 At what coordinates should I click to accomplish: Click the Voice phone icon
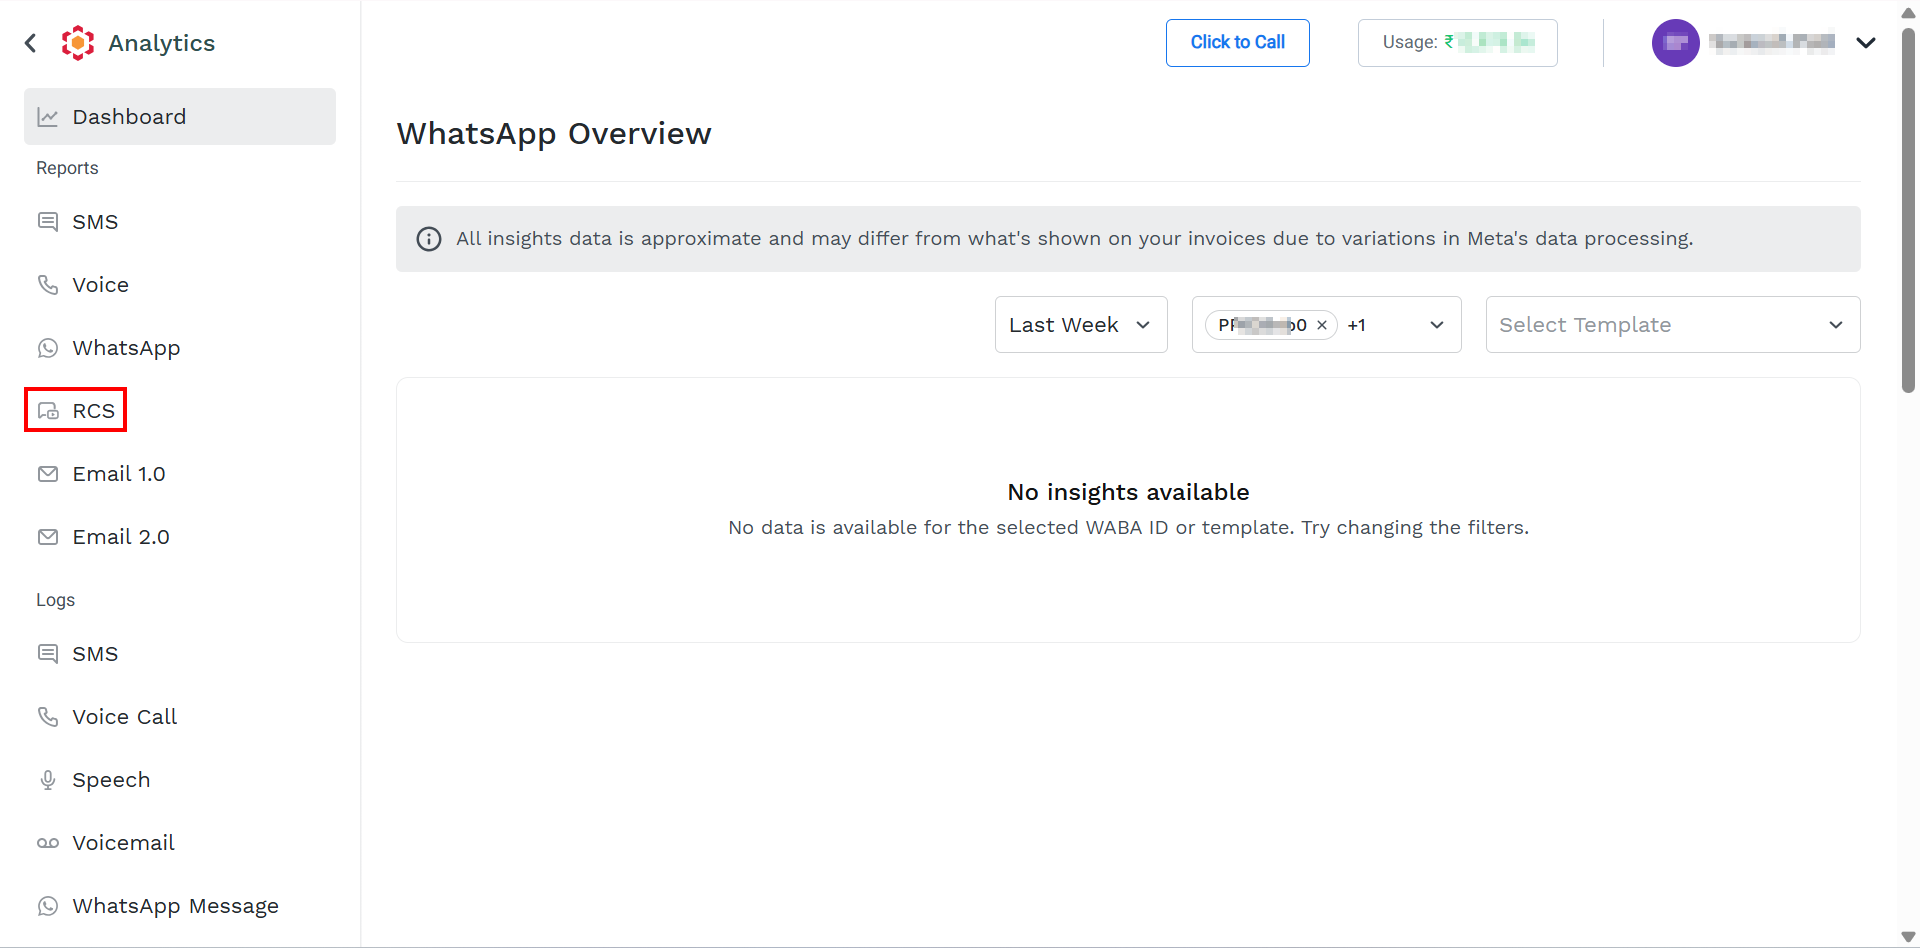(x=48, y=285)
